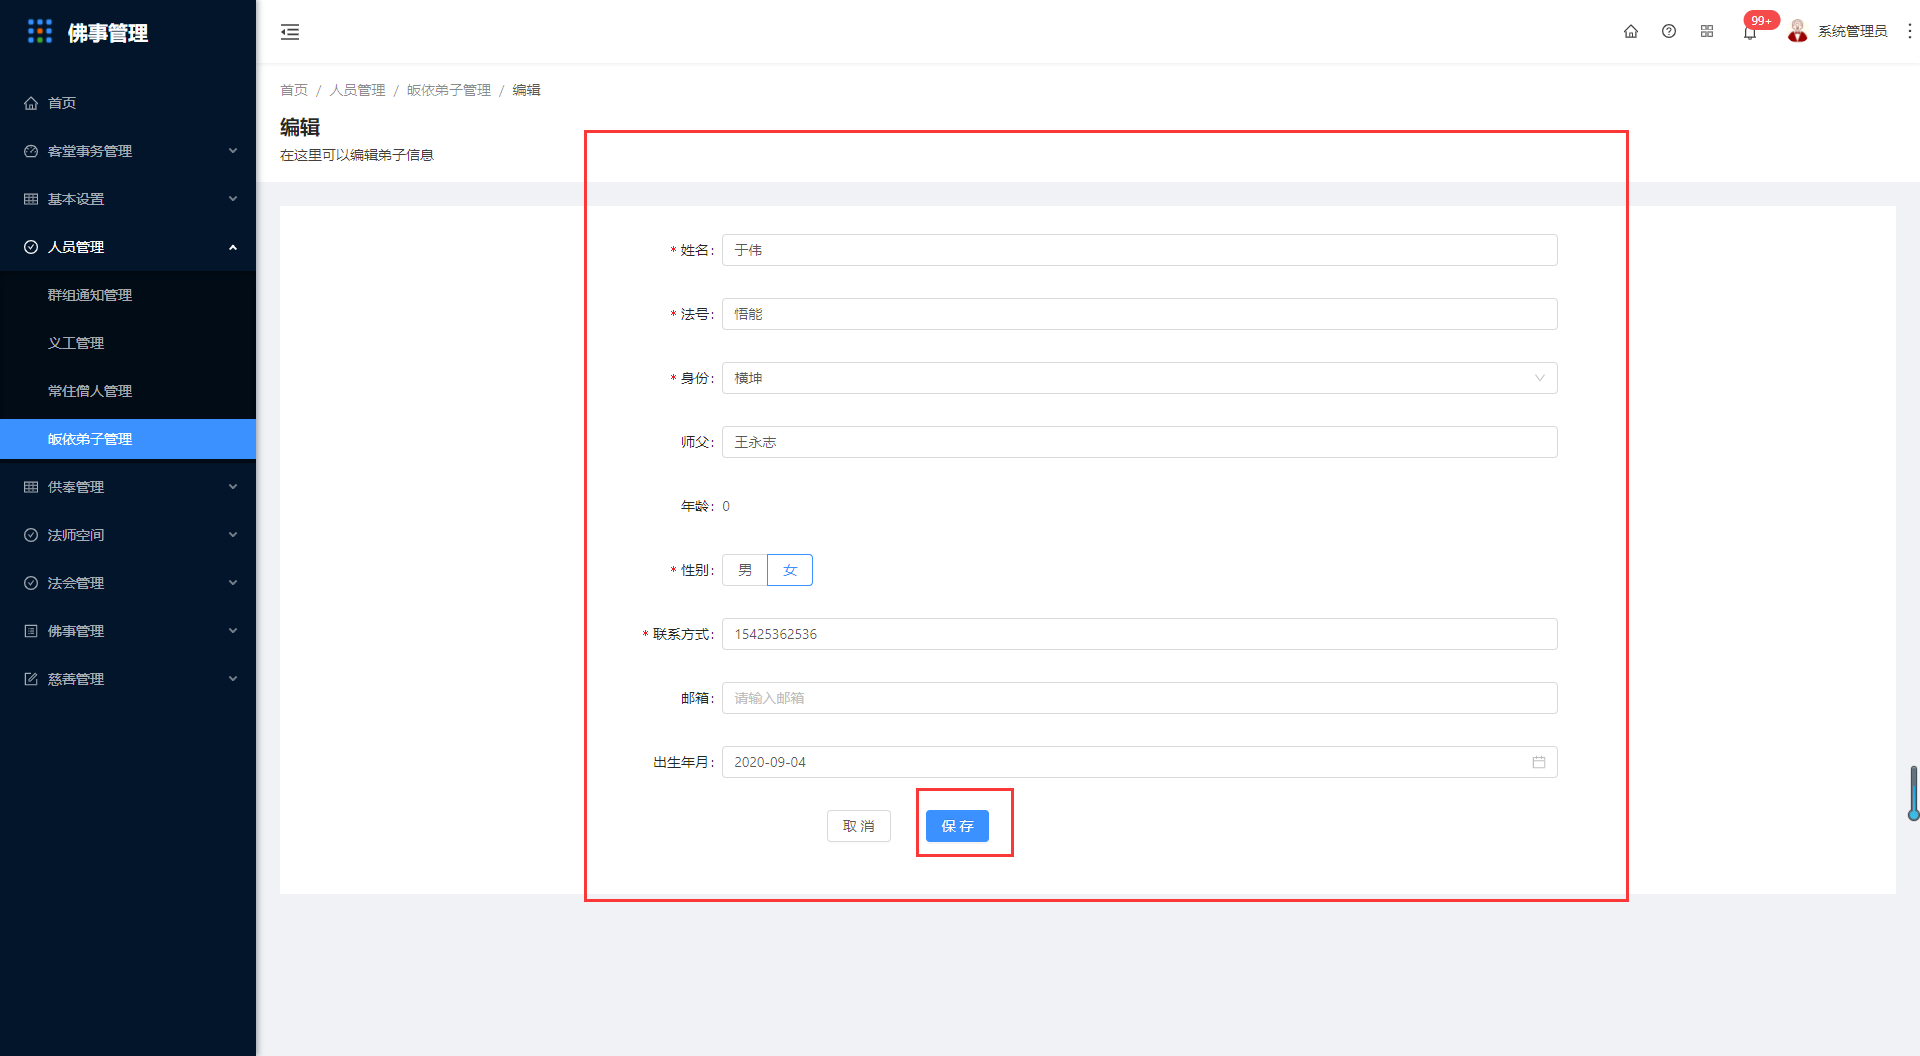
Task: Open the 身份 dropdown showing 横坤
Action: click(x=1140, y=378)
